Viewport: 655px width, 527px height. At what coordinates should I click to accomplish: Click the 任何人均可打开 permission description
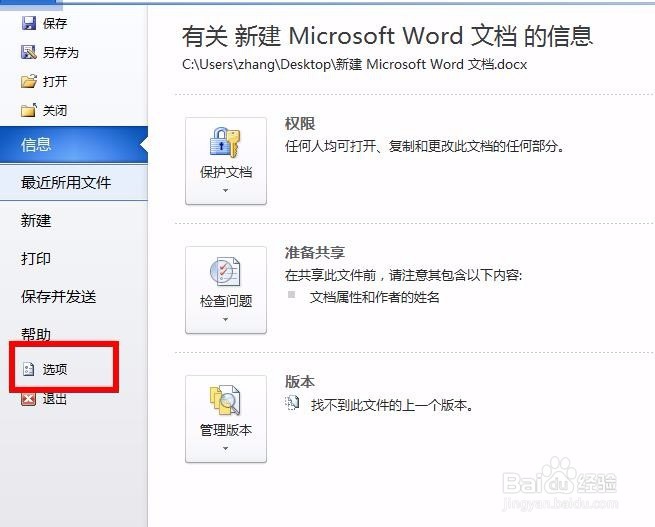(x=424, y=146)
